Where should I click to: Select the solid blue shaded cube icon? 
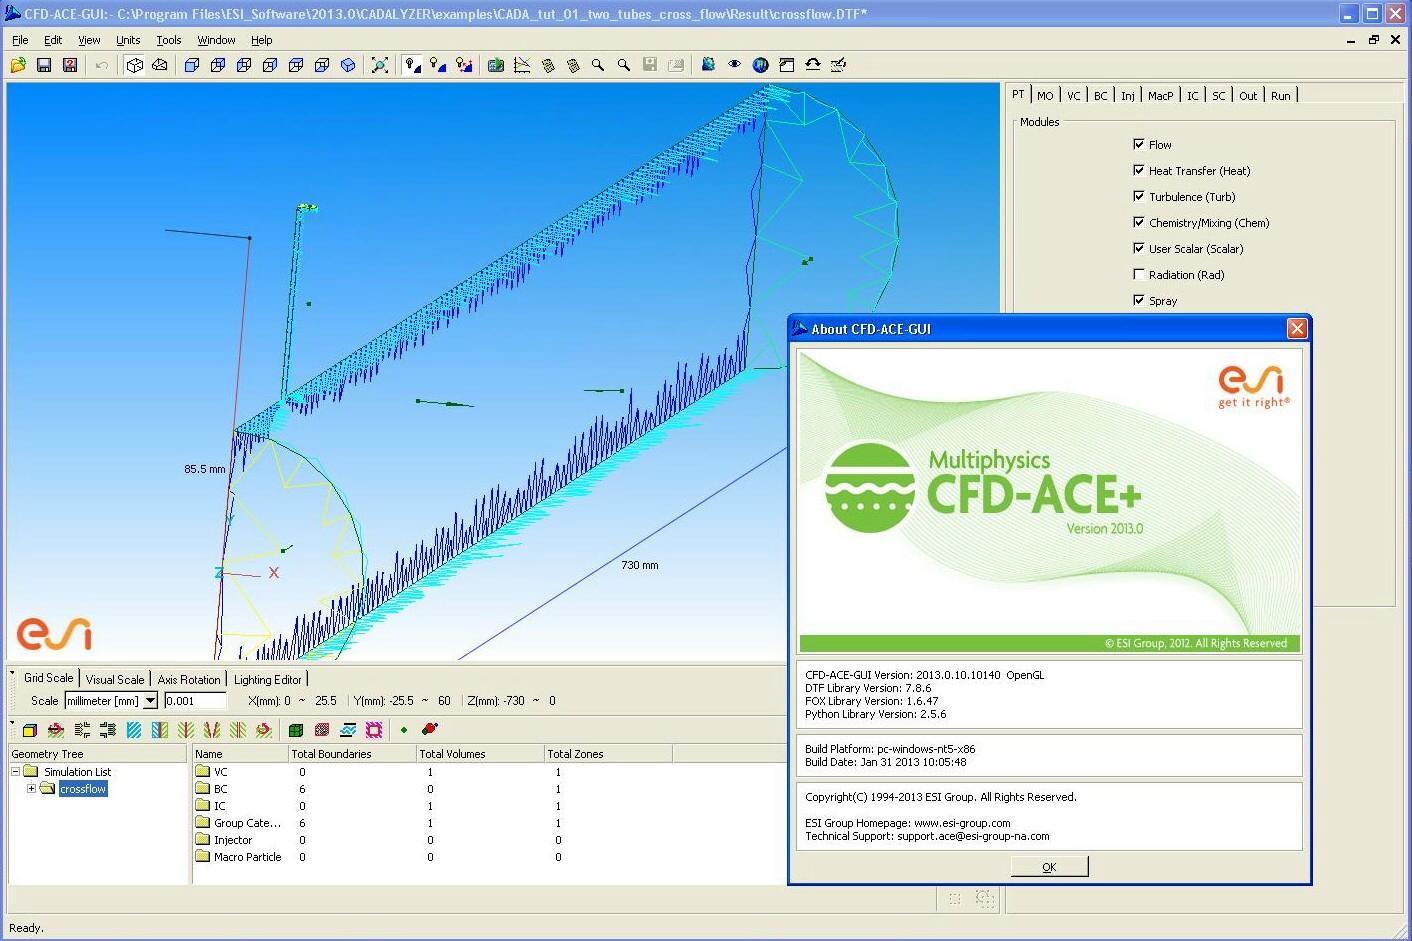348,65
